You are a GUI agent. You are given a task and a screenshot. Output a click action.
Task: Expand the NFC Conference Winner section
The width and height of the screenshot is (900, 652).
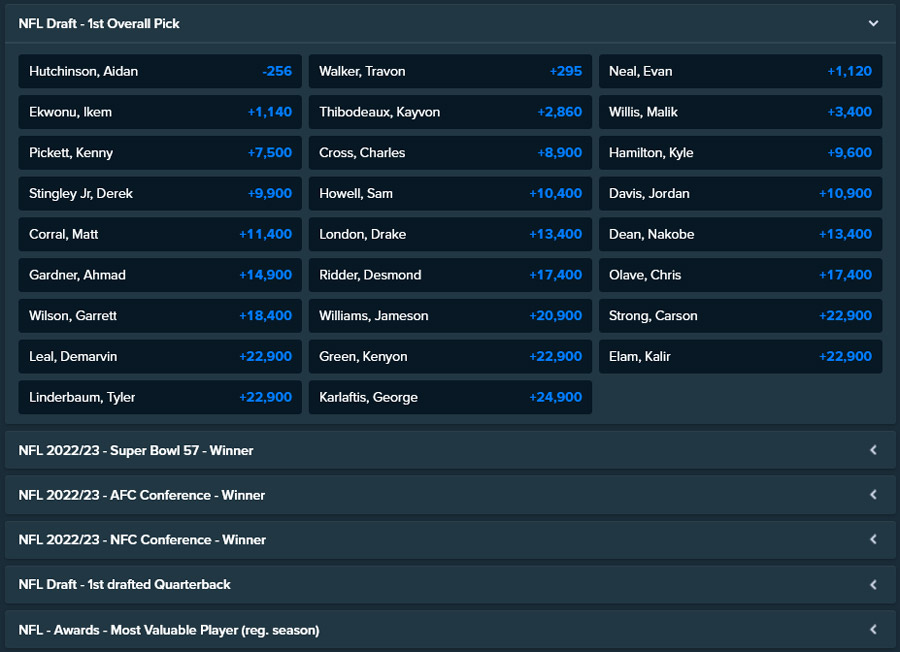click(450, 540)
